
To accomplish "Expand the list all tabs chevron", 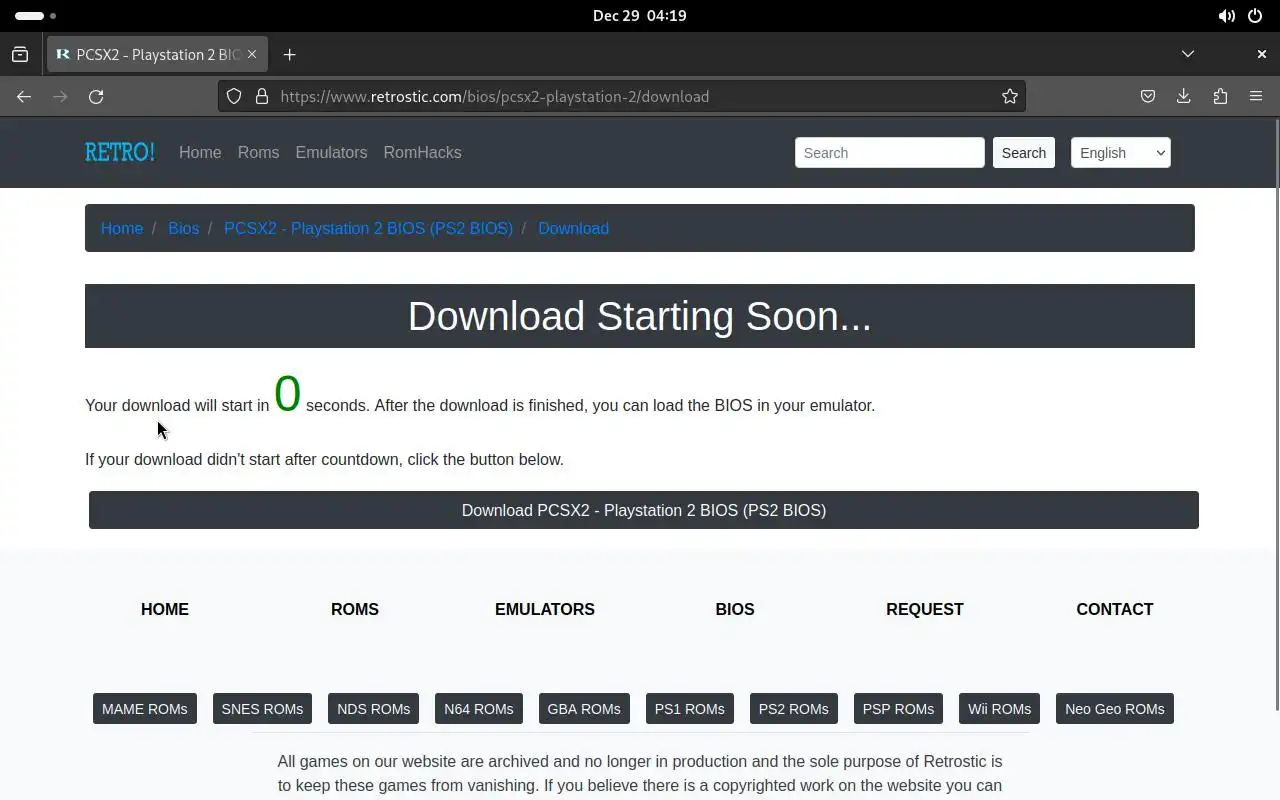I will [x=1188, y=54].
